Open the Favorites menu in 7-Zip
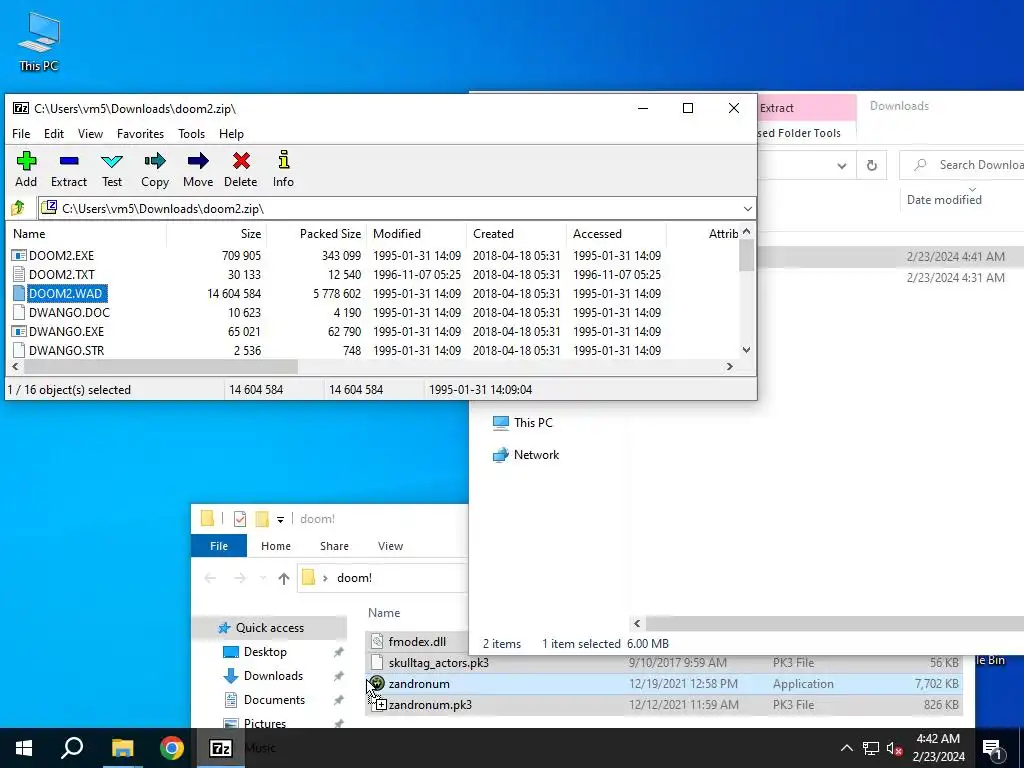 pyautogui.click(x=140, y=134)
